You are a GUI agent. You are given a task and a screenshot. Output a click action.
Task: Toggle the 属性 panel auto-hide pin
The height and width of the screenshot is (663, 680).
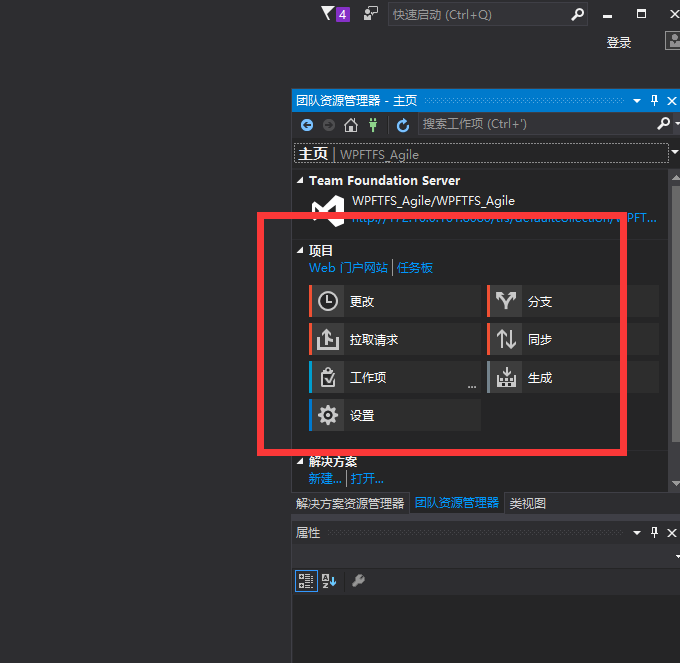[x=654, y=532]
